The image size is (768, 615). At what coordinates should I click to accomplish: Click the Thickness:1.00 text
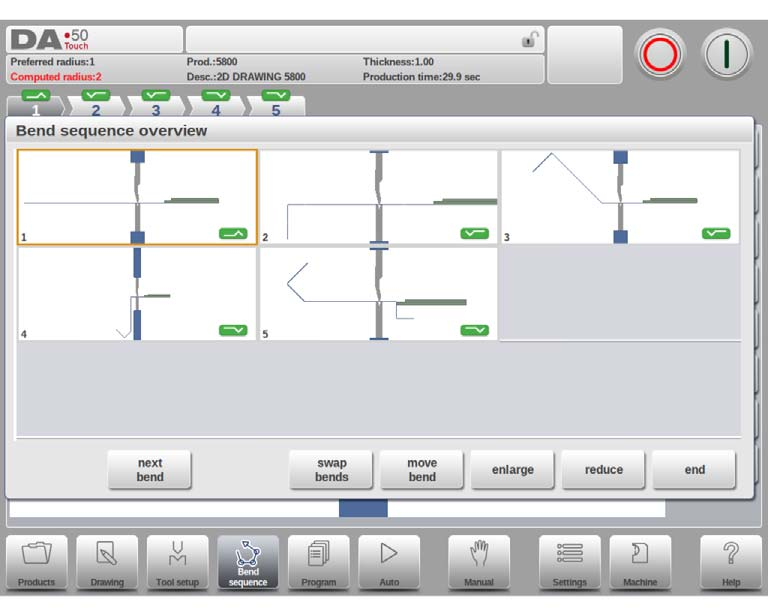[398, 62]
